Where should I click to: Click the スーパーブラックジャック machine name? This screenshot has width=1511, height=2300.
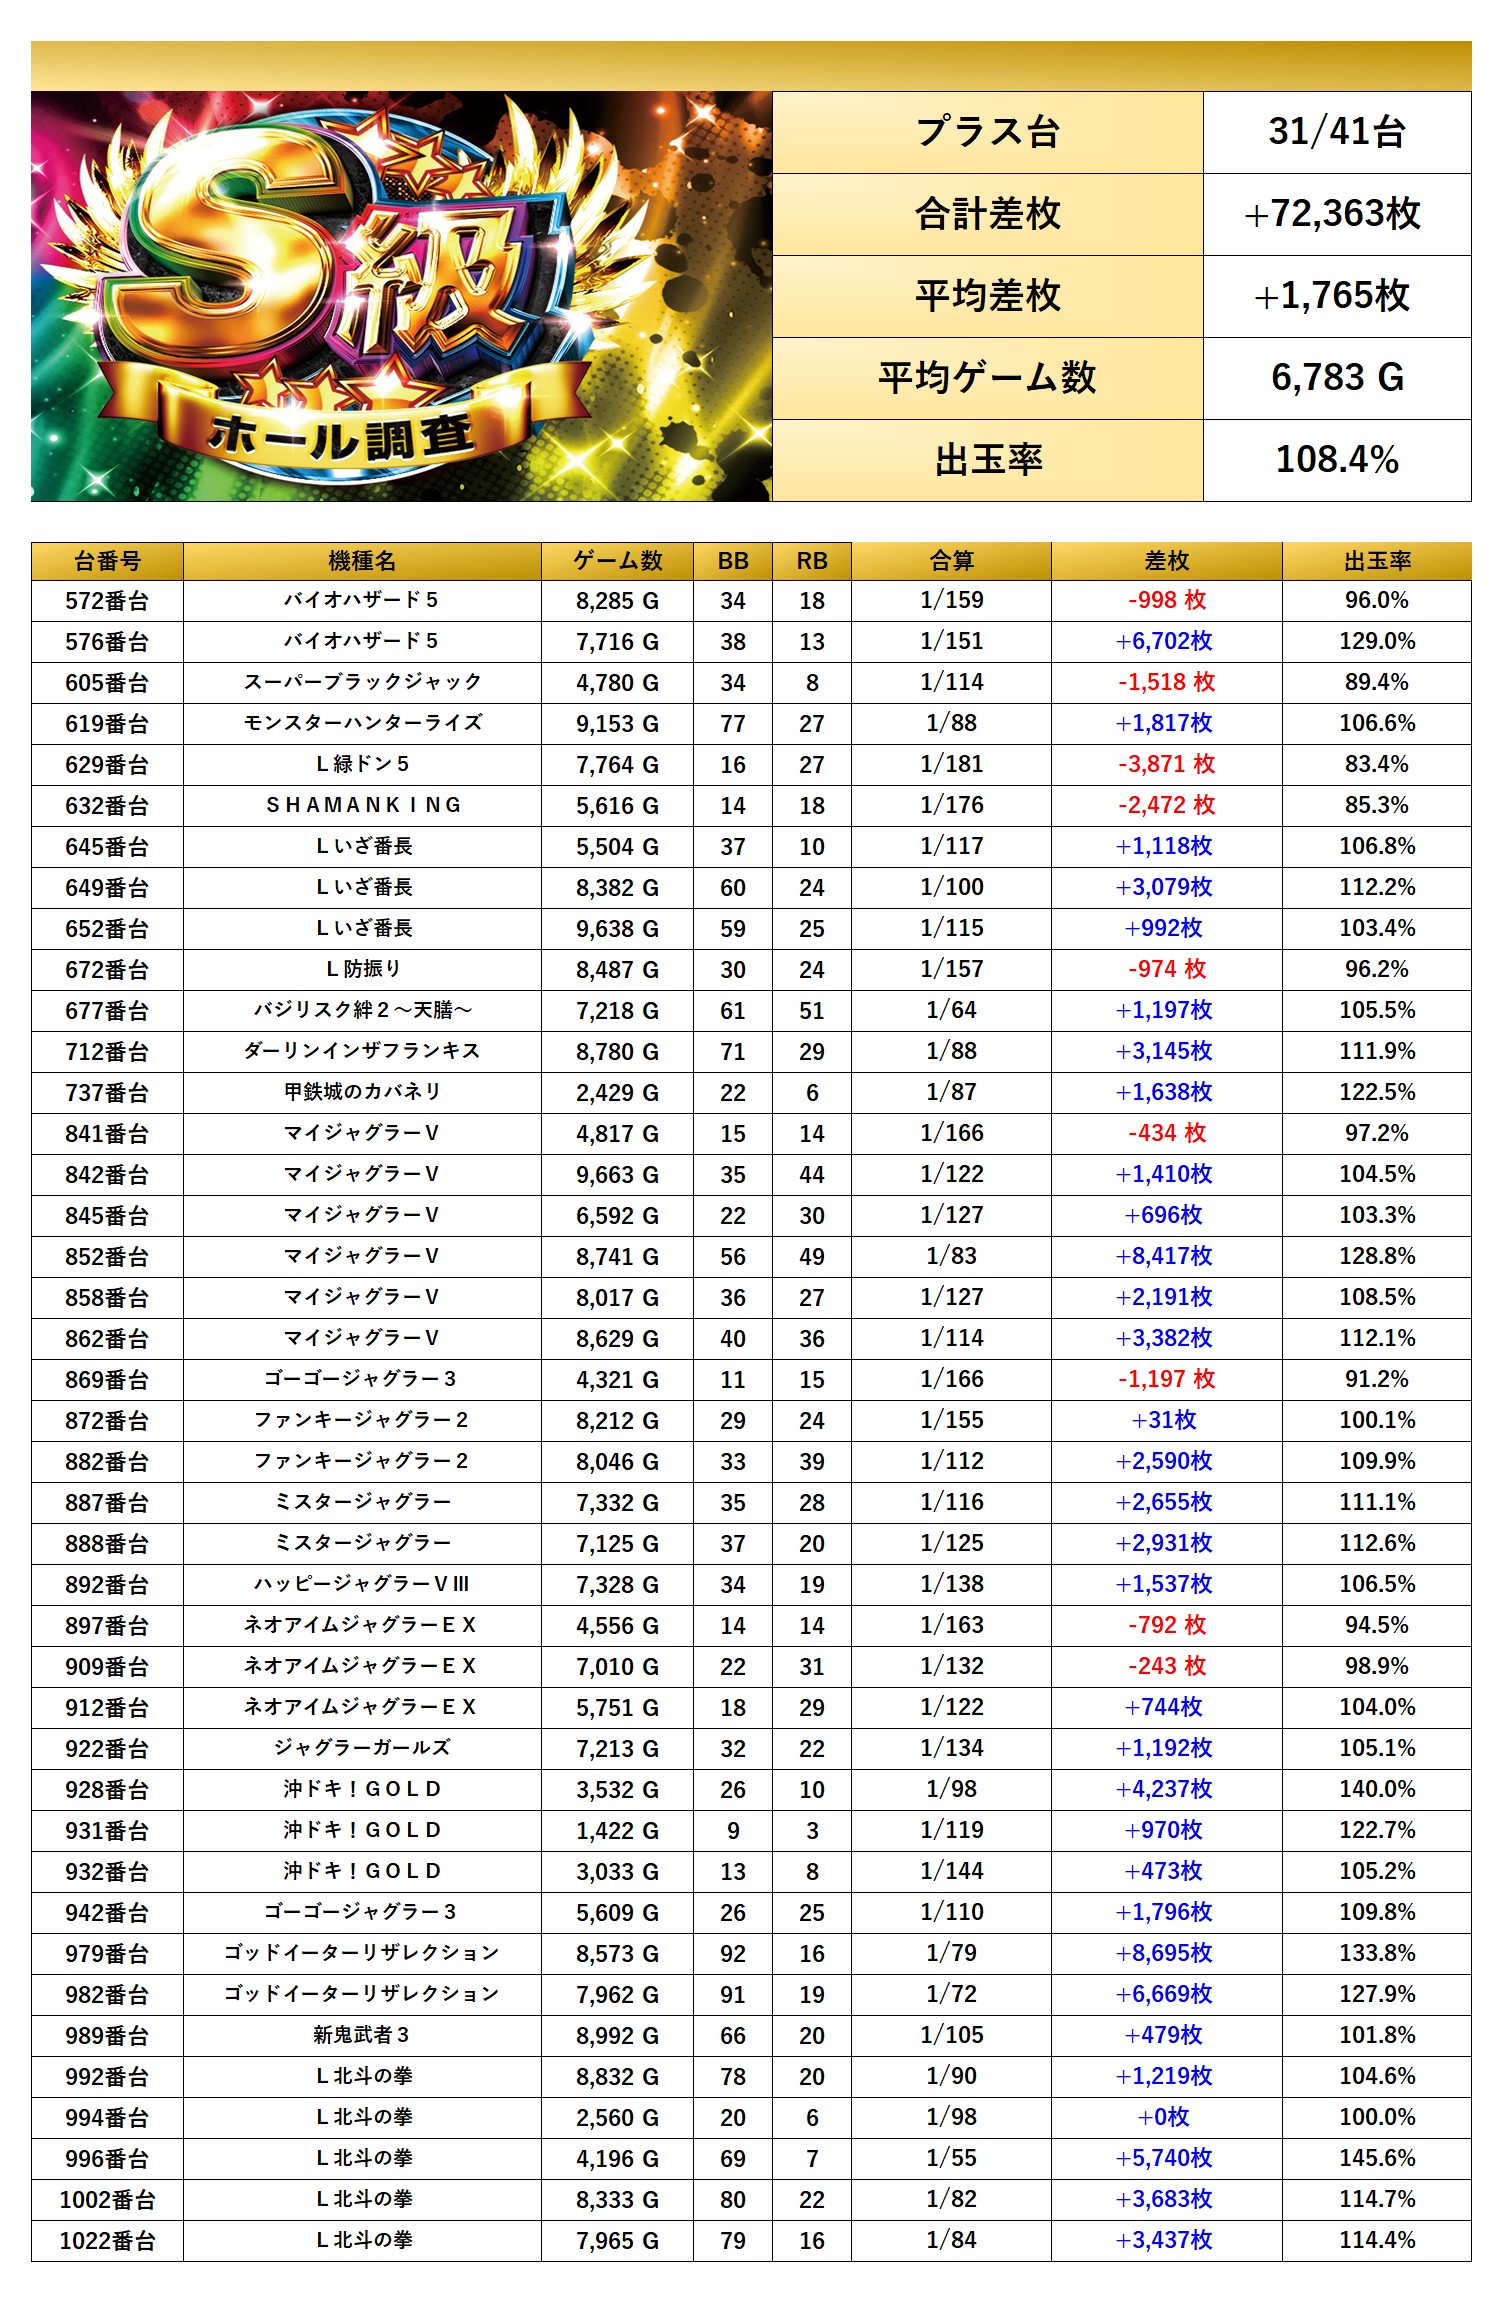[x=362, y=682]
